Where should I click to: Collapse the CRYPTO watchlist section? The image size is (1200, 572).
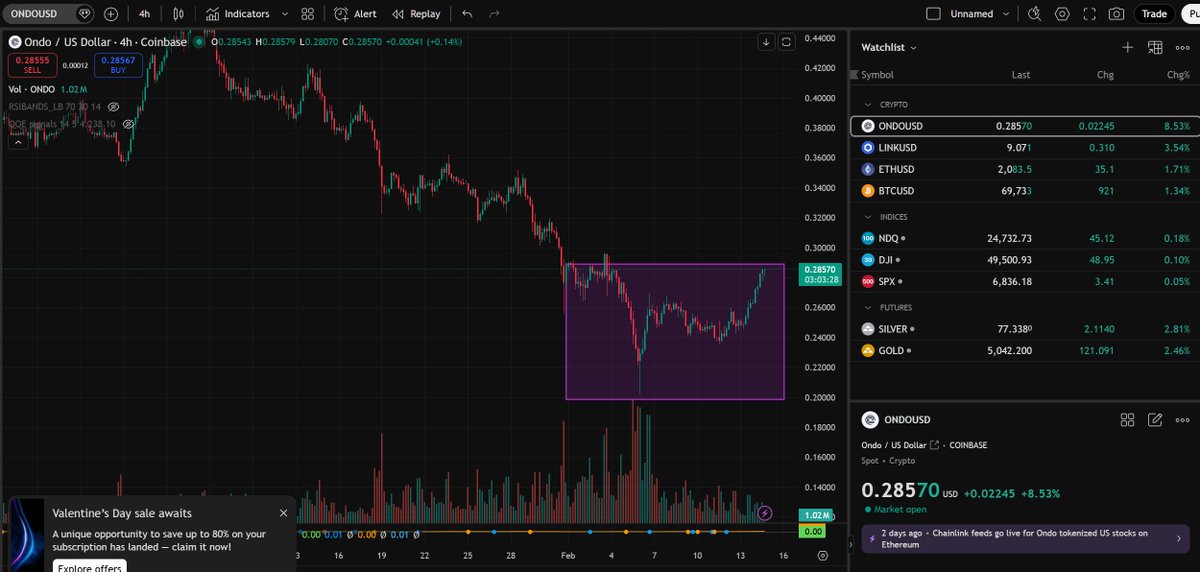point(869,104)
